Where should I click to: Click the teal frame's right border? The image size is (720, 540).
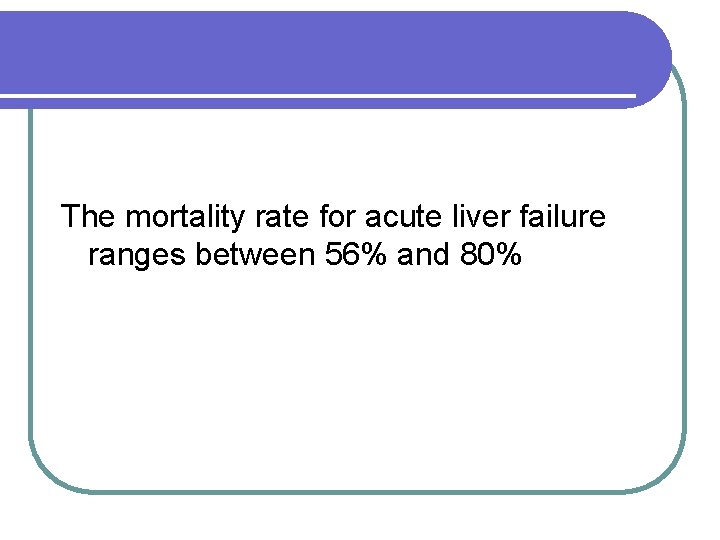[x=685, y=300]
